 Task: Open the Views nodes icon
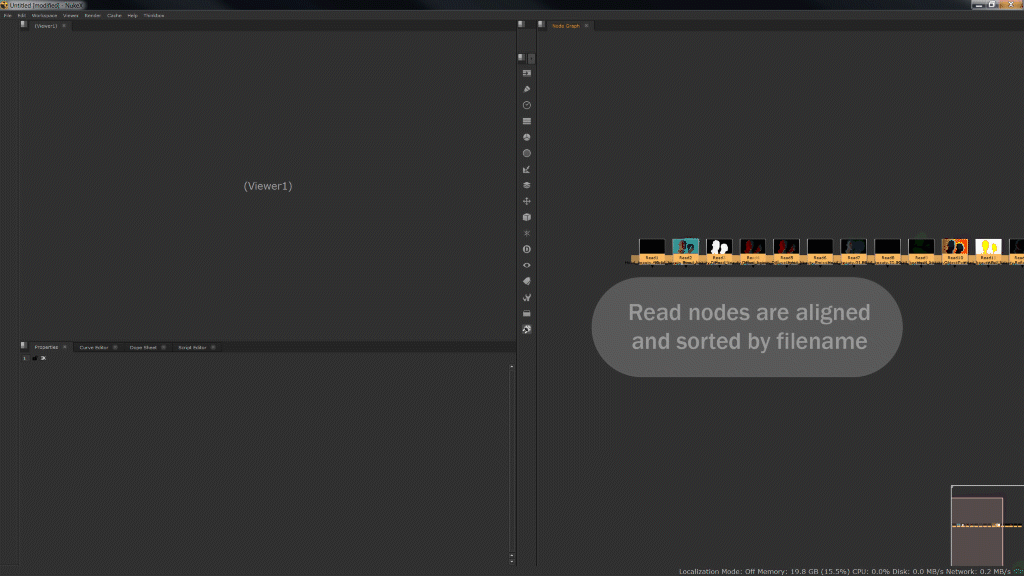click(x=527, y=264)
